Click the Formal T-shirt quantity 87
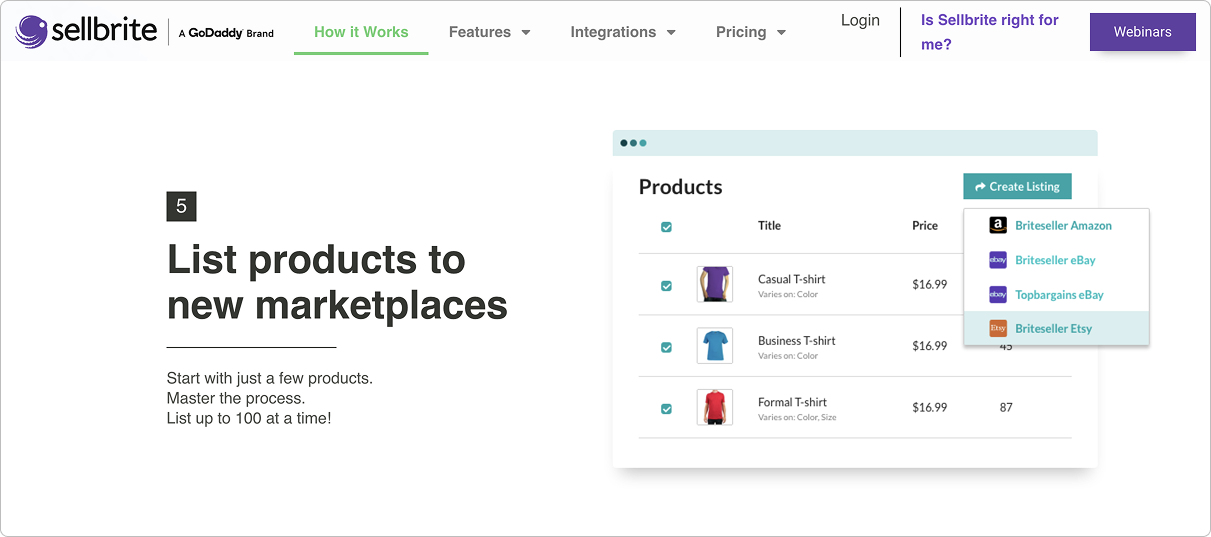Image resolution: width=1211 pixels, height=537 pixels. coord(1006,408)
